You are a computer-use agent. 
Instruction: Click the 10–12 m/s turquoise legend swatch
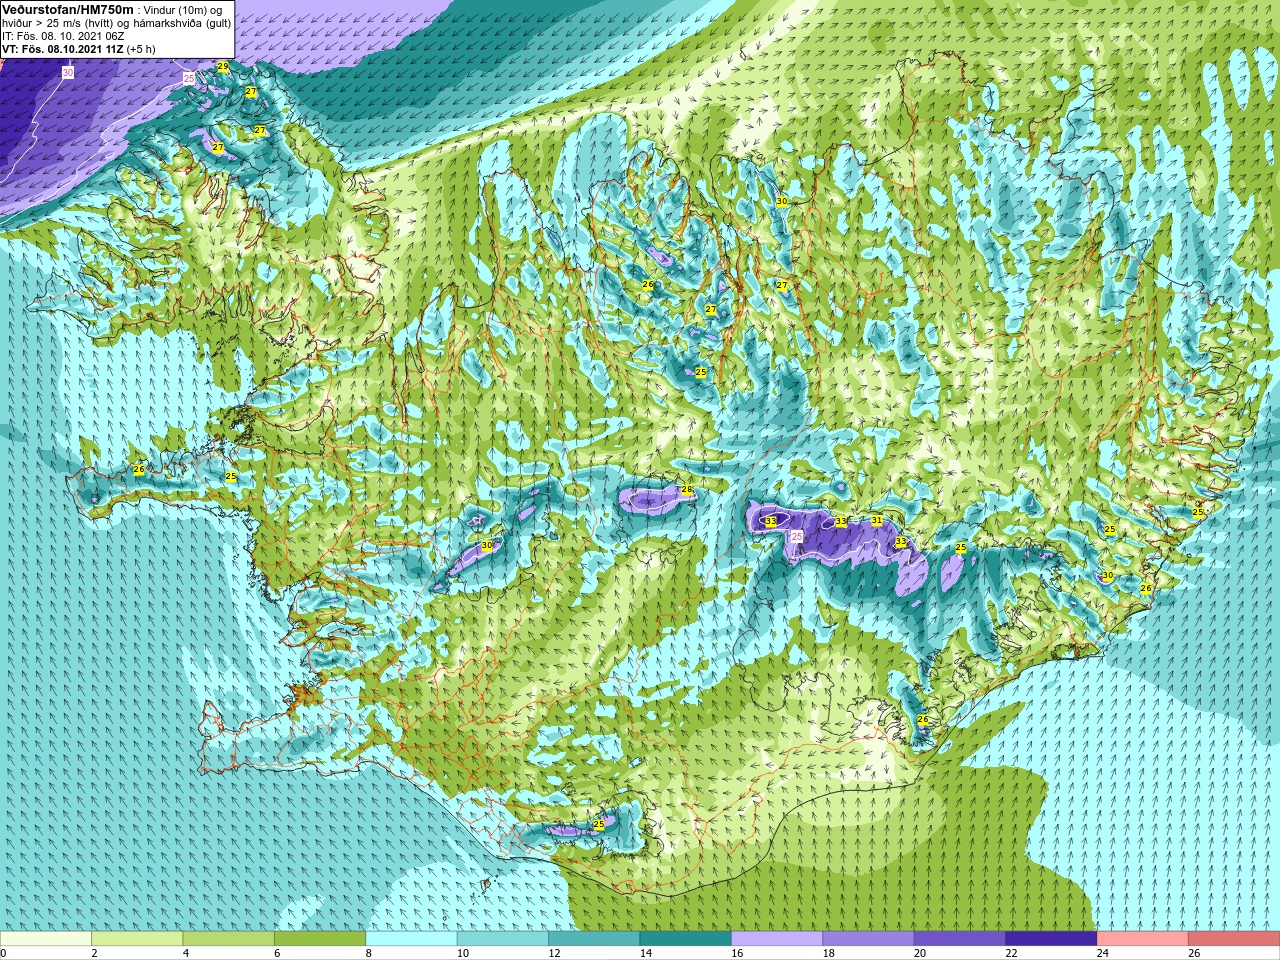pos(503,939)
